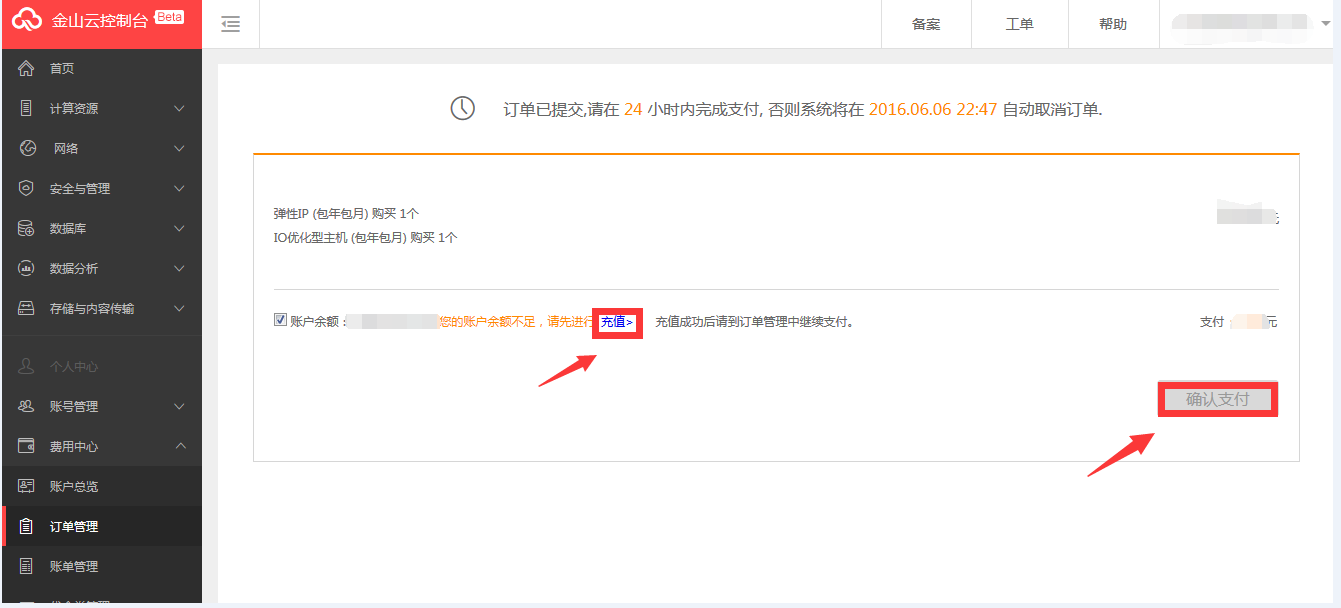This screenshot has height=608, width=1341.
Task: Click the 网络 globe icon
Action: coord(28,148)
